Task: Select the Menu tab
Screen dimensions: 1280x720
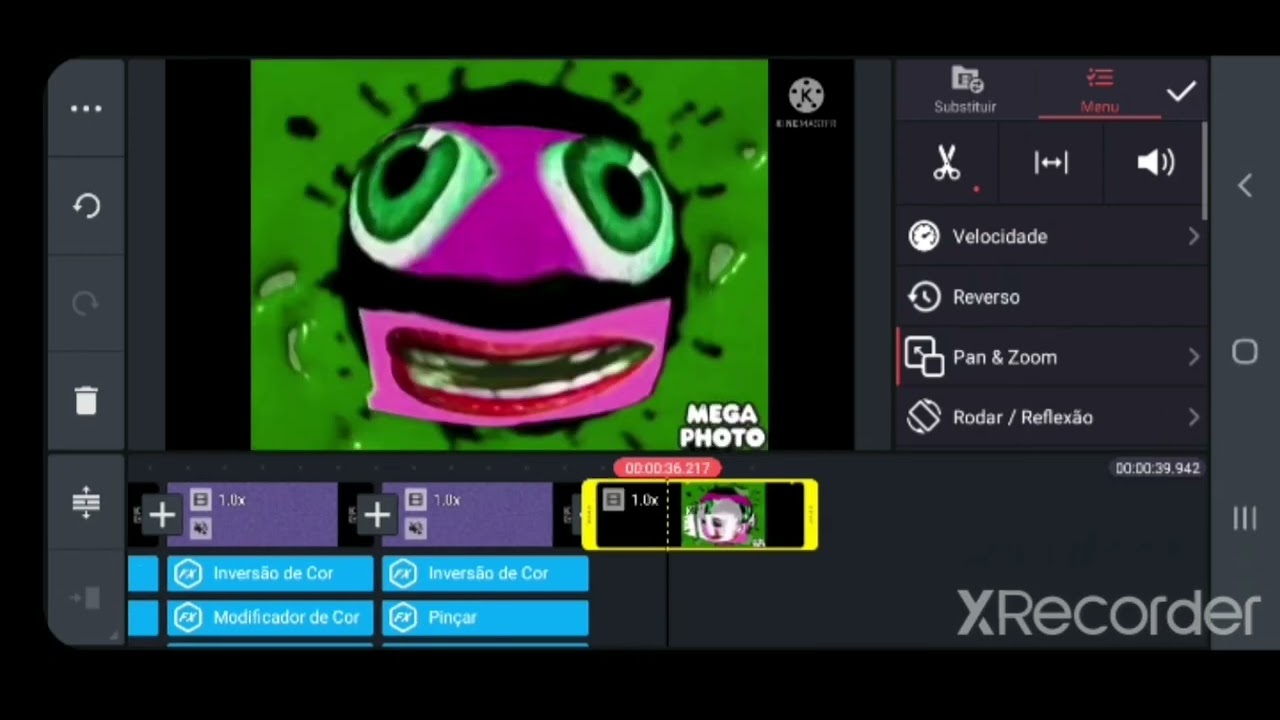Action: click(x=1099, y=91)
